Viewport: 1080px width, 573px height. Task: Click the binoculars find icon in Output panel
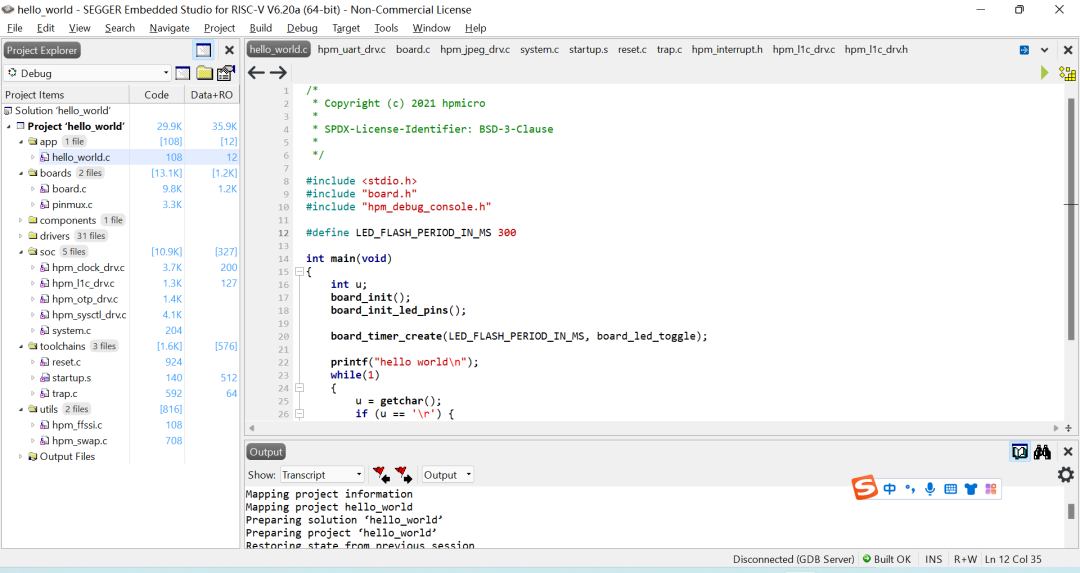pos(1042,452)
